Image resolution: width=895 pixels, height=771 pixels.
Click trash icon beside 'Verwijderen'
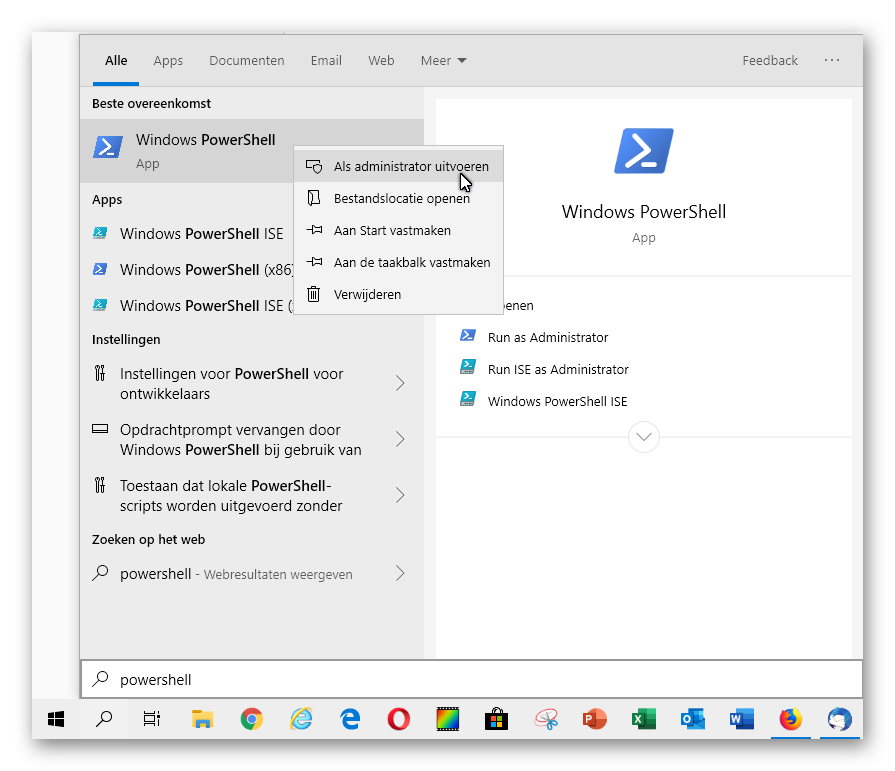313,294
